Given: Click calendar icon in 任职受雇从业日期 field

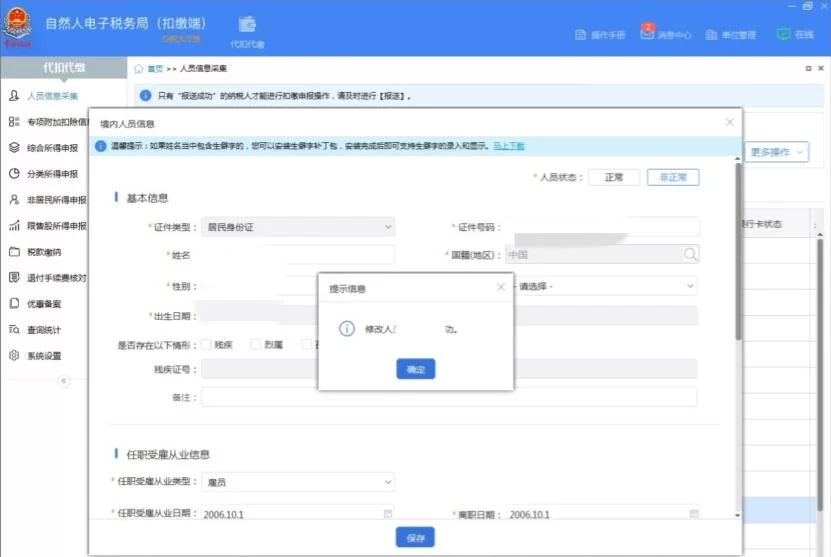Looking at the screenshot, I should 388,514.
